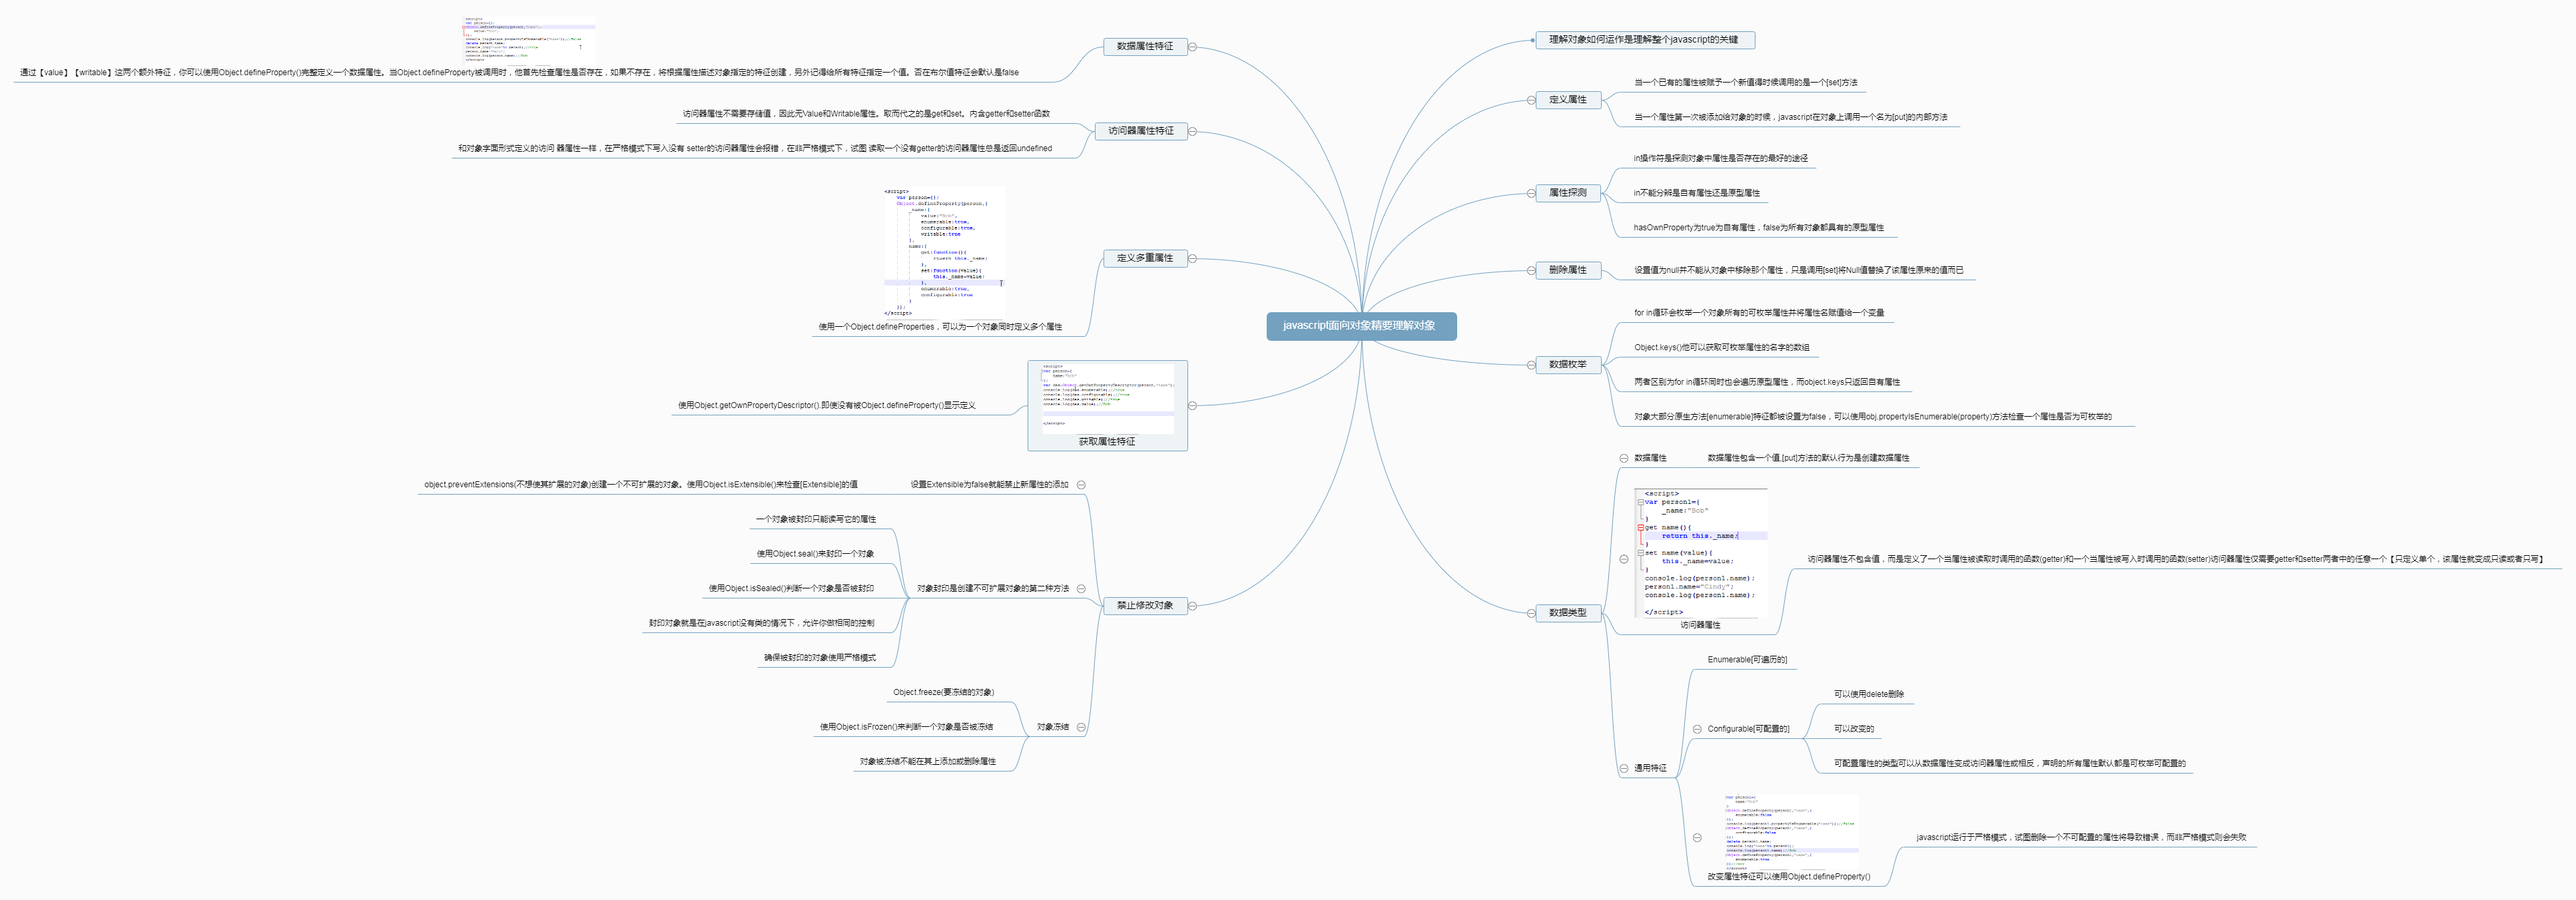Select the 访问器属性特征 topic node

1141,131
